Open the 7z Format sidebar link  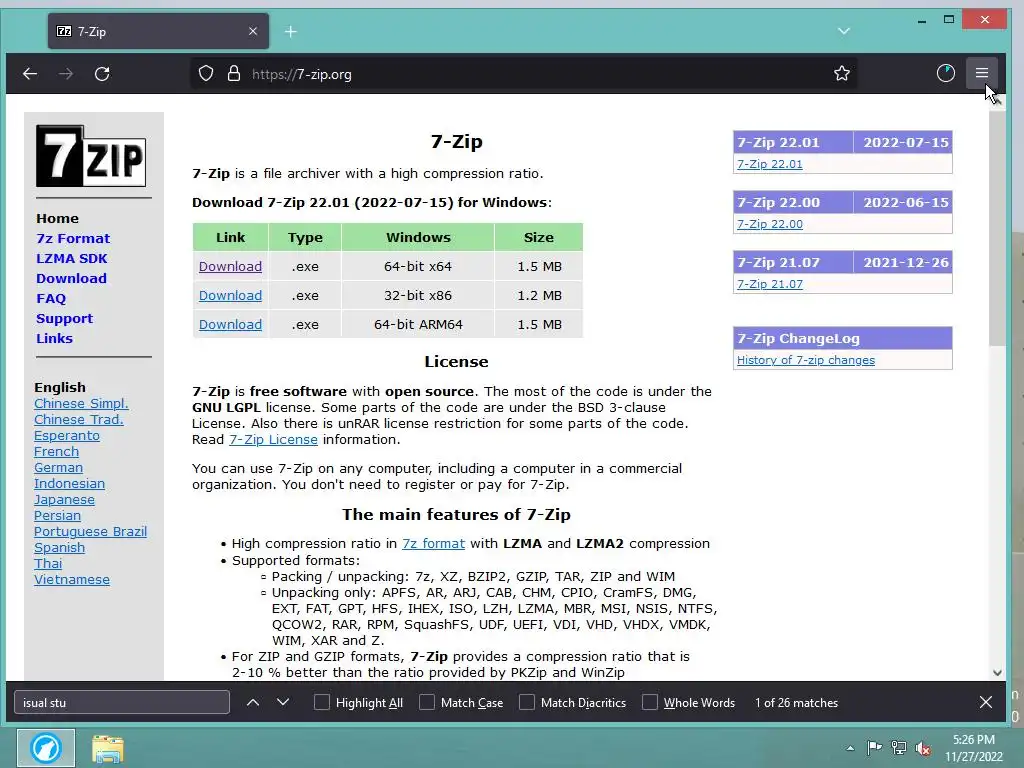click(73, 238)
